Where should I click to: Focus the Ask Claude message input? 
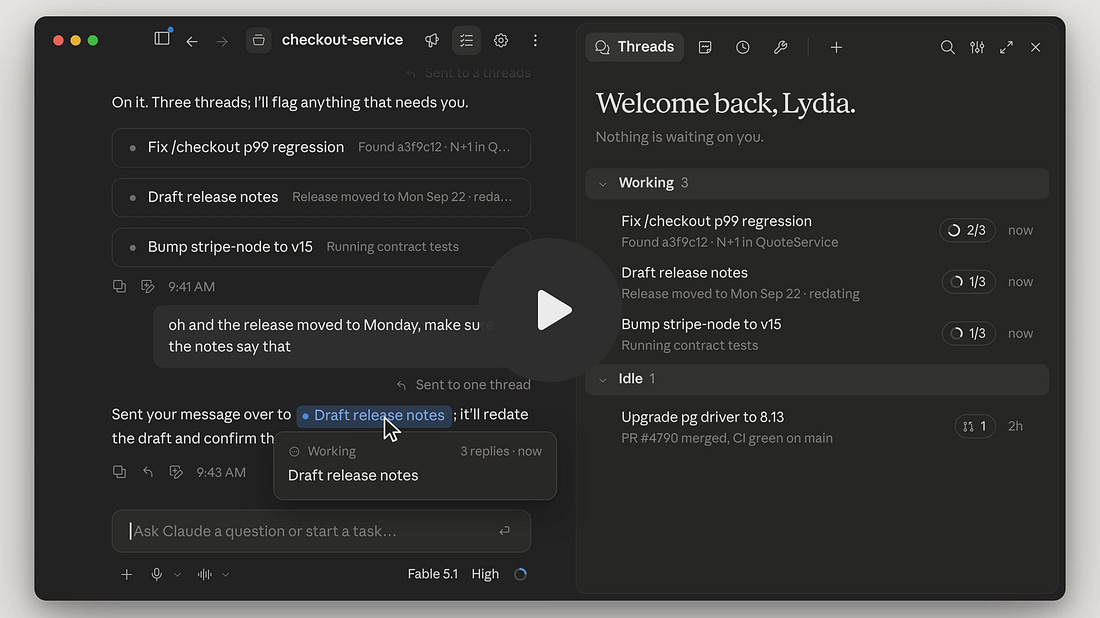click(x=321, y=531)
